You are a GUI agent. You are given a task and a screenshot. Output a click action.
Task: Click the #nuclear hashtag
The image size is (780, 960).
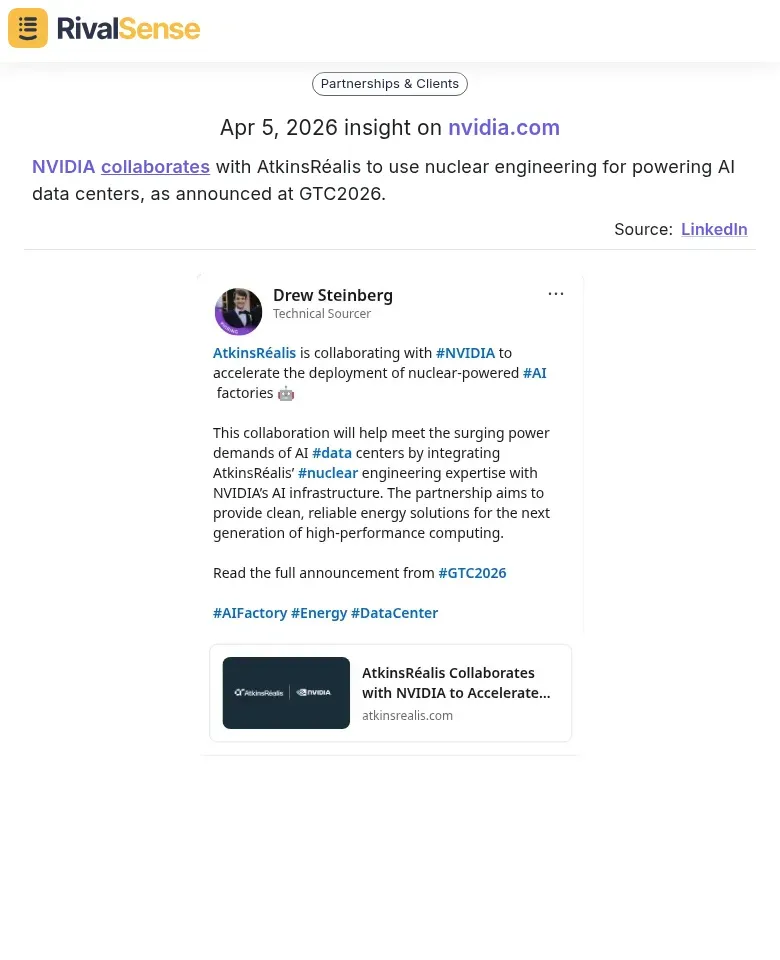click(x=328, y=473)
